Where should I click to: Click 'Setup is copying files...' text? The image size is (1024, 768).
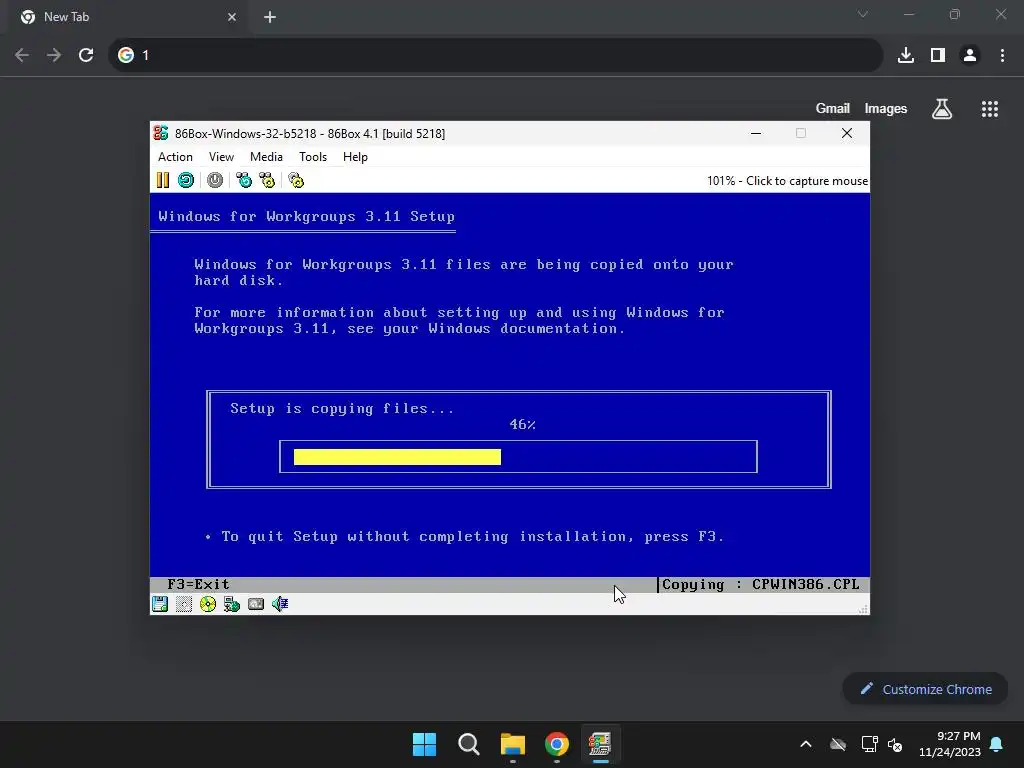point(342,409)
